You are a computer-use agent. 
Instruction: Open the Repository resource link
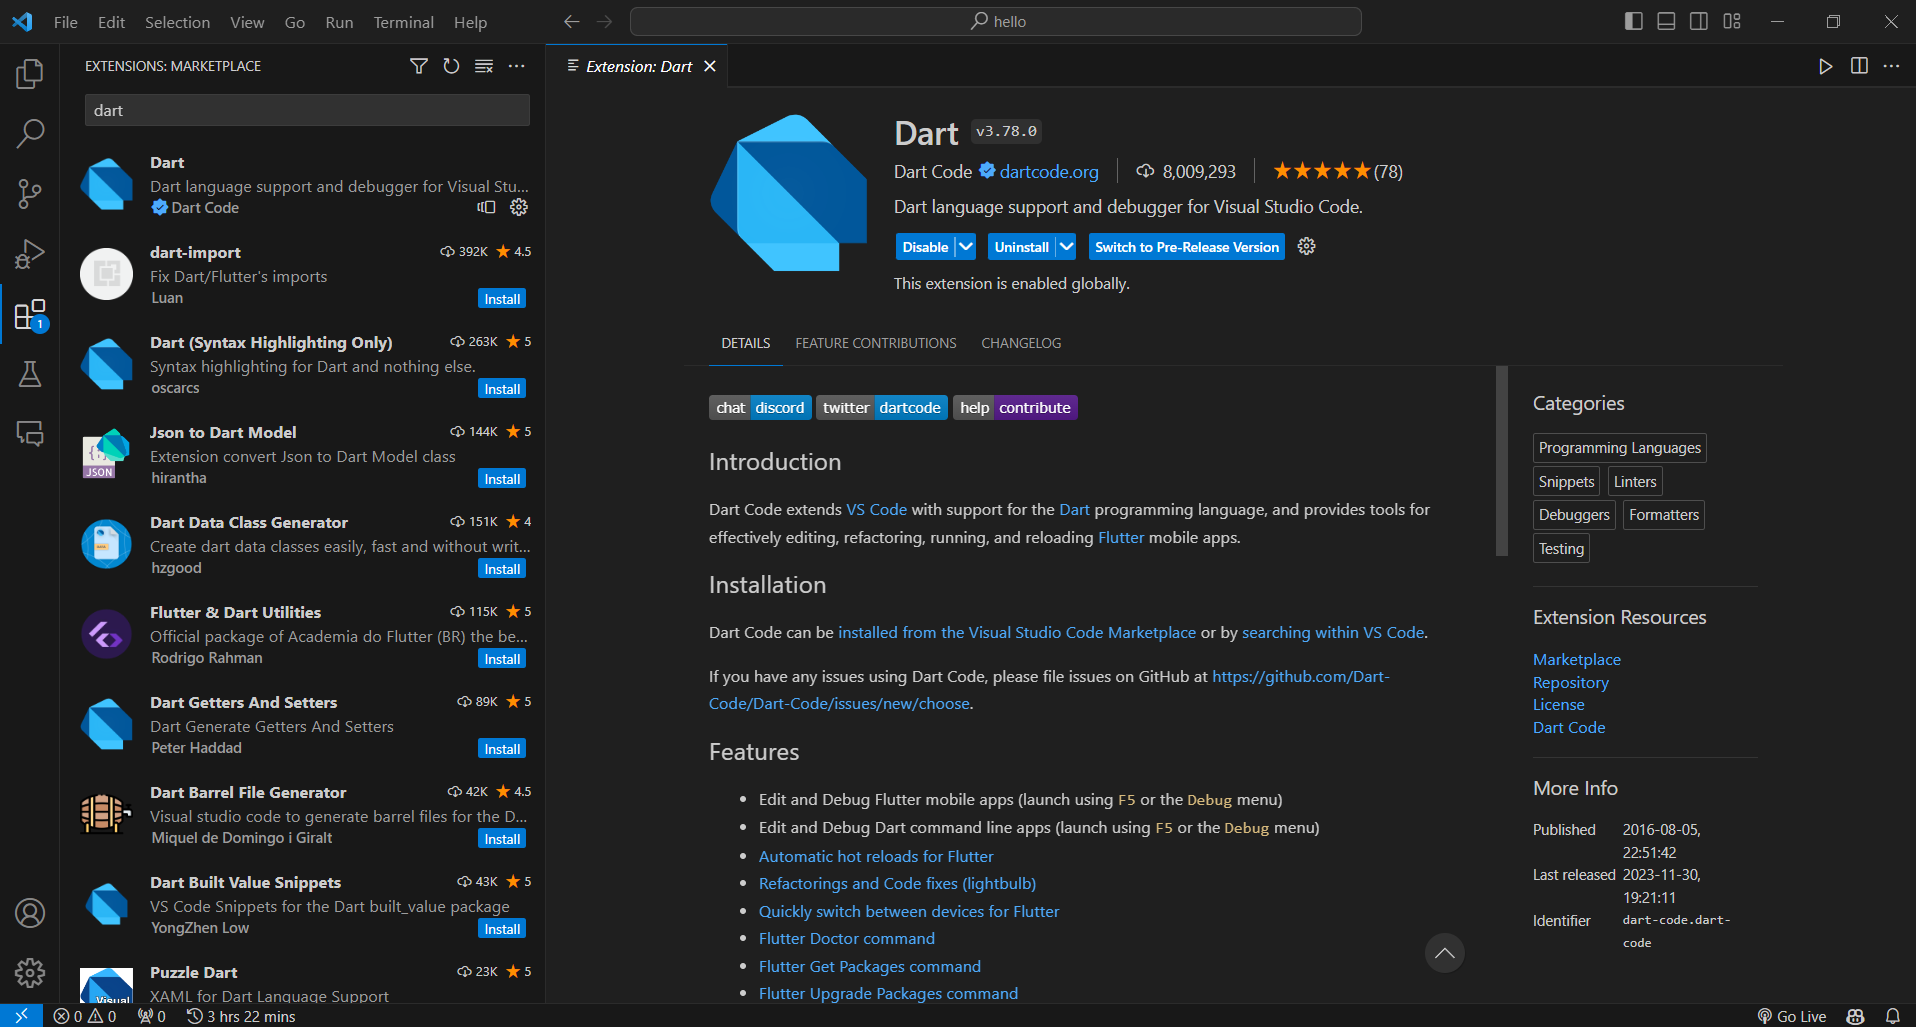[x=1571, y=682]
